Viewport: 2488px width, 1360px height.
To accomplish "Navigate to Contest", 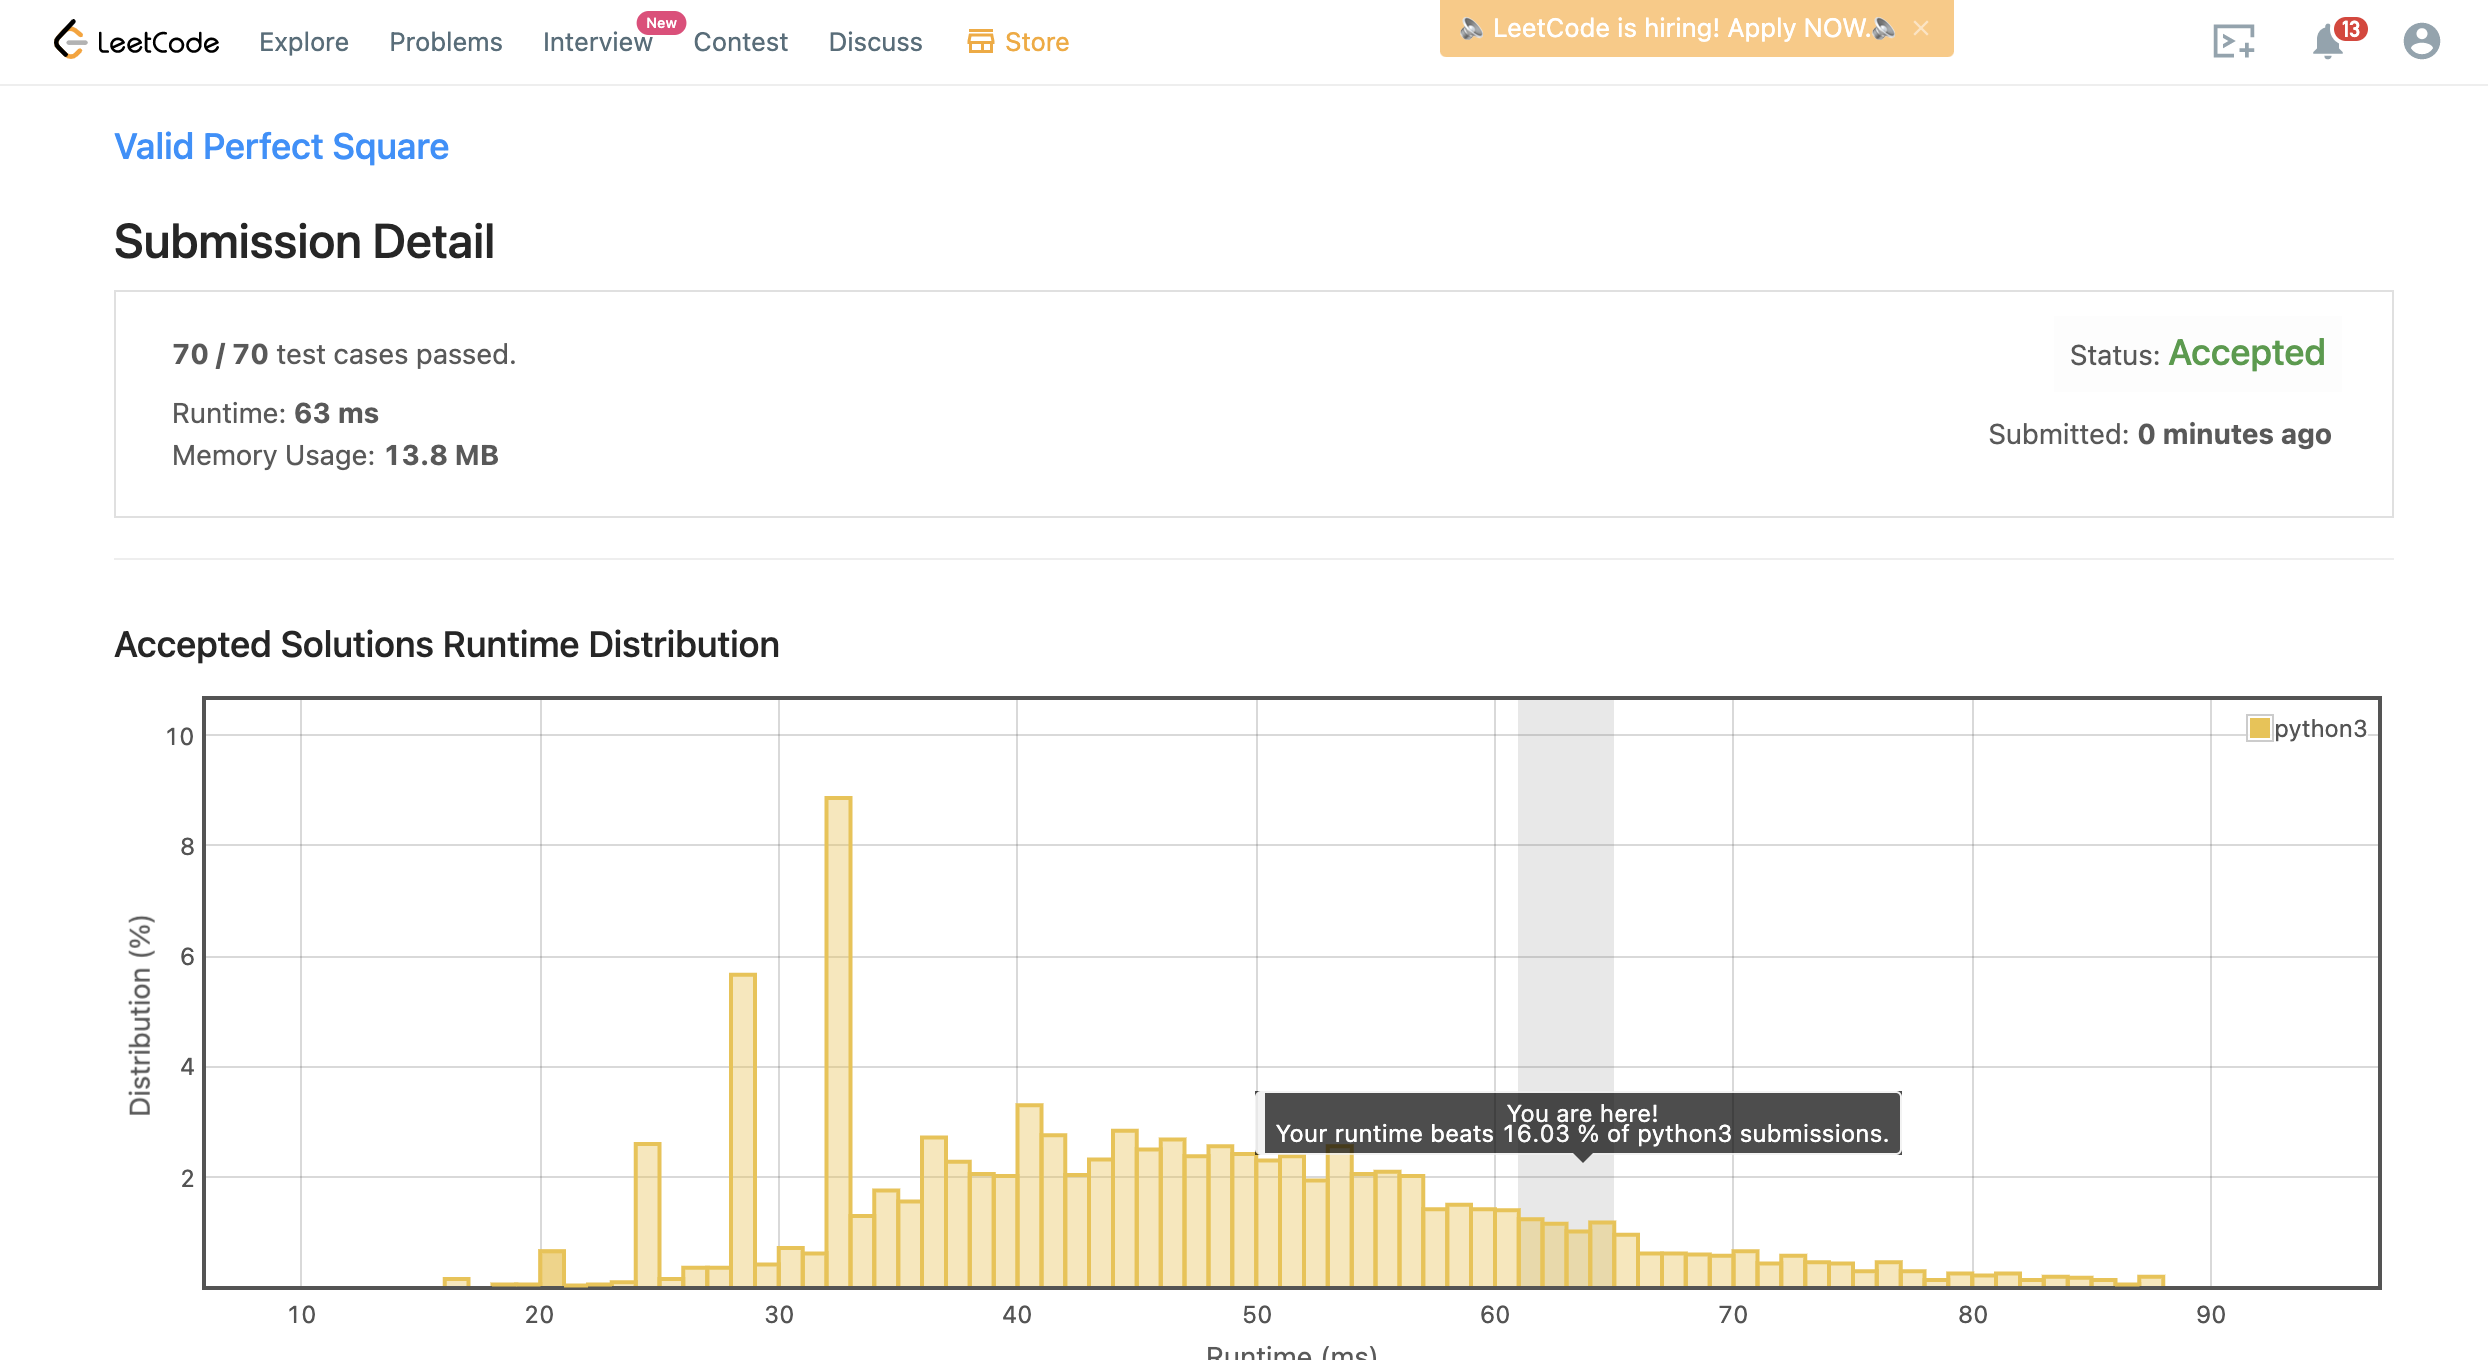I will (x=740, y=42).
